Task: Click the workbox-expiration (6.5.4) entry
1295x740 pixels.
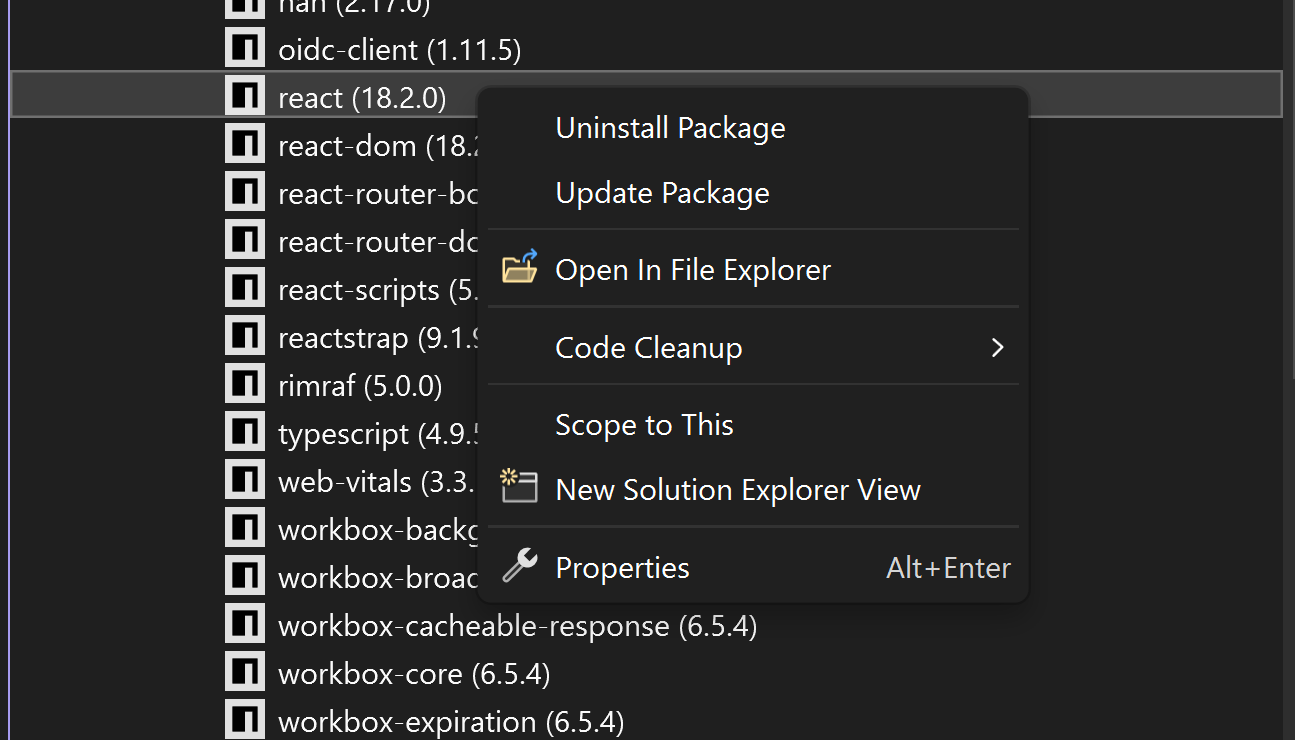Action: (450, 720)
